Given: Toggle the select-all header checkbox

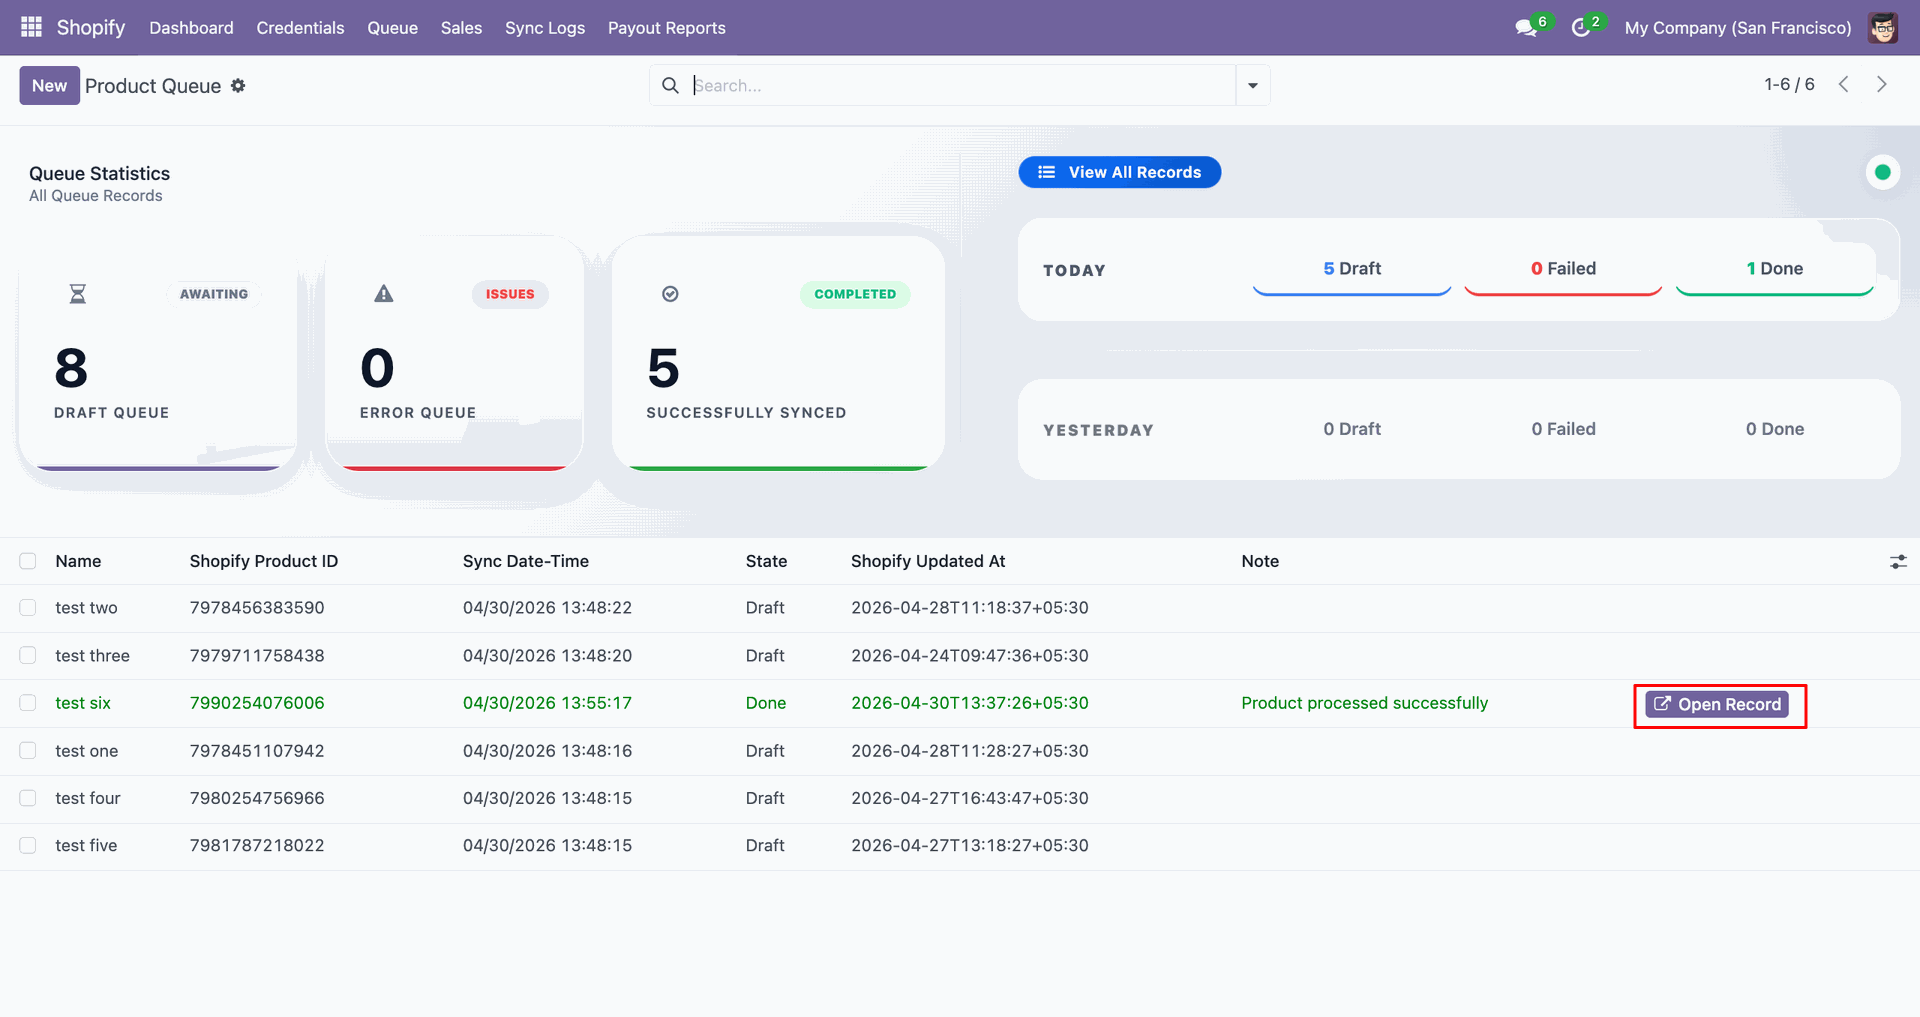Looking at the screenshot, I should tap(28, 561).
